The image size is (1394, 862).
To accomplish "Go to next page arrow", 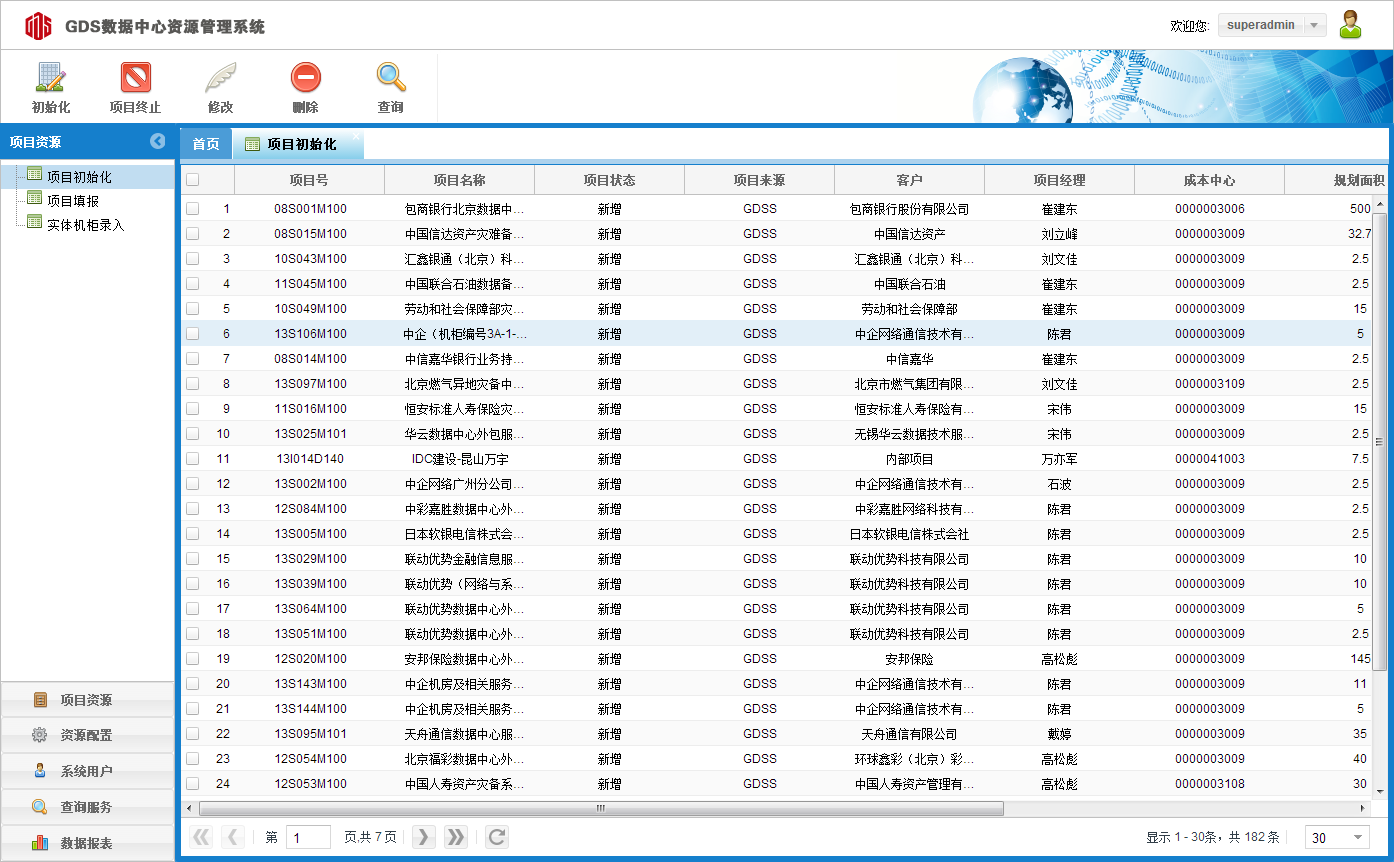I will pyautogui.click(x=424, y=837).
